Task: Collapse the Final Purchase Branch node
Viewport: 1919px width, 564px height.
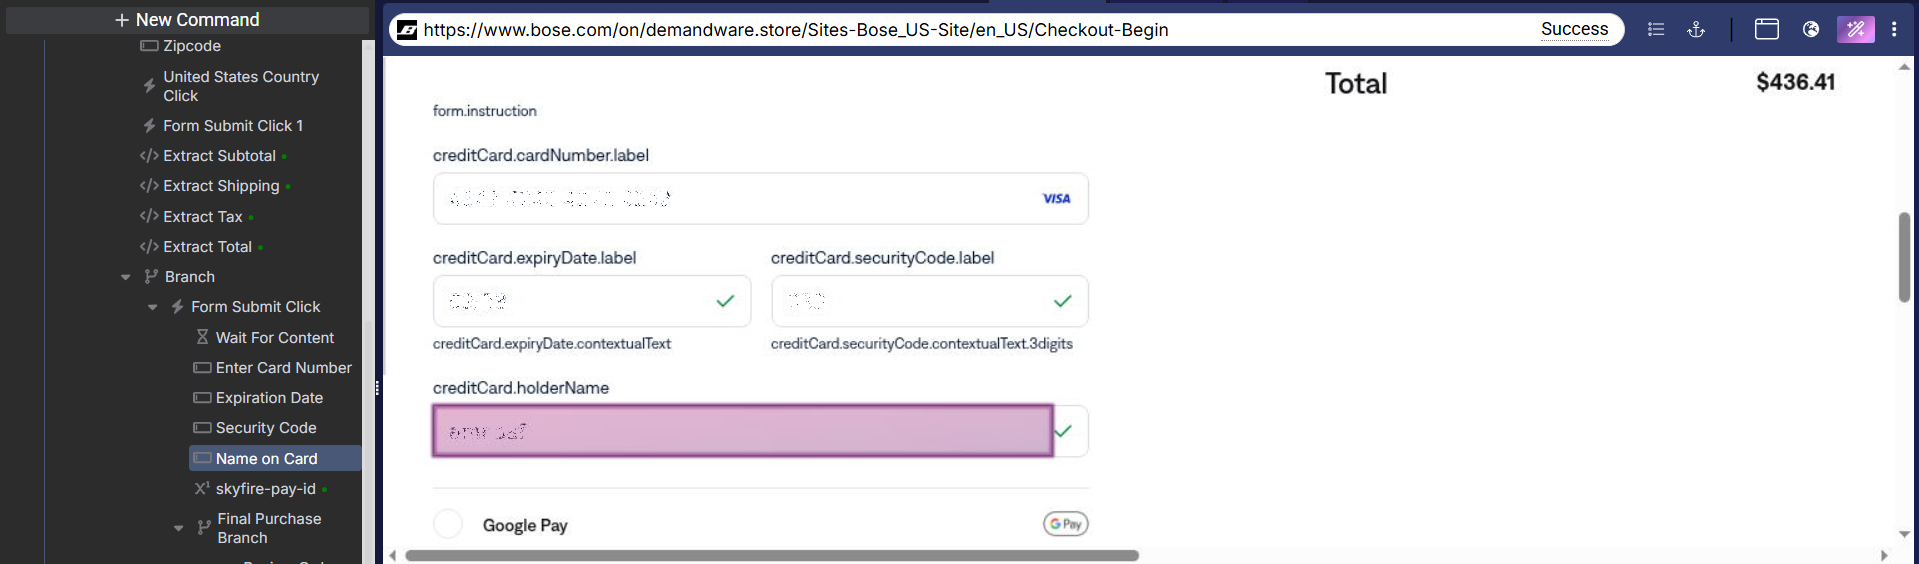Action: pyautogui.click(x=178, y=528)
